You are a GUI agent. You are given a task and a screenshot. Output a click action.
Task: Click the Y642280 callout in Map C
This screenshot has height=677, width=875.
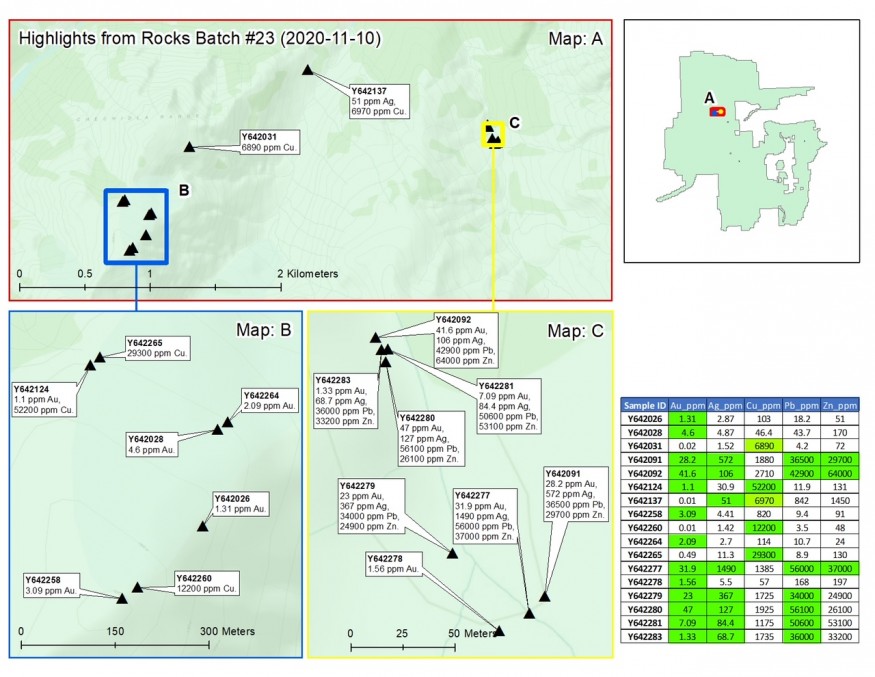point(431,438)
